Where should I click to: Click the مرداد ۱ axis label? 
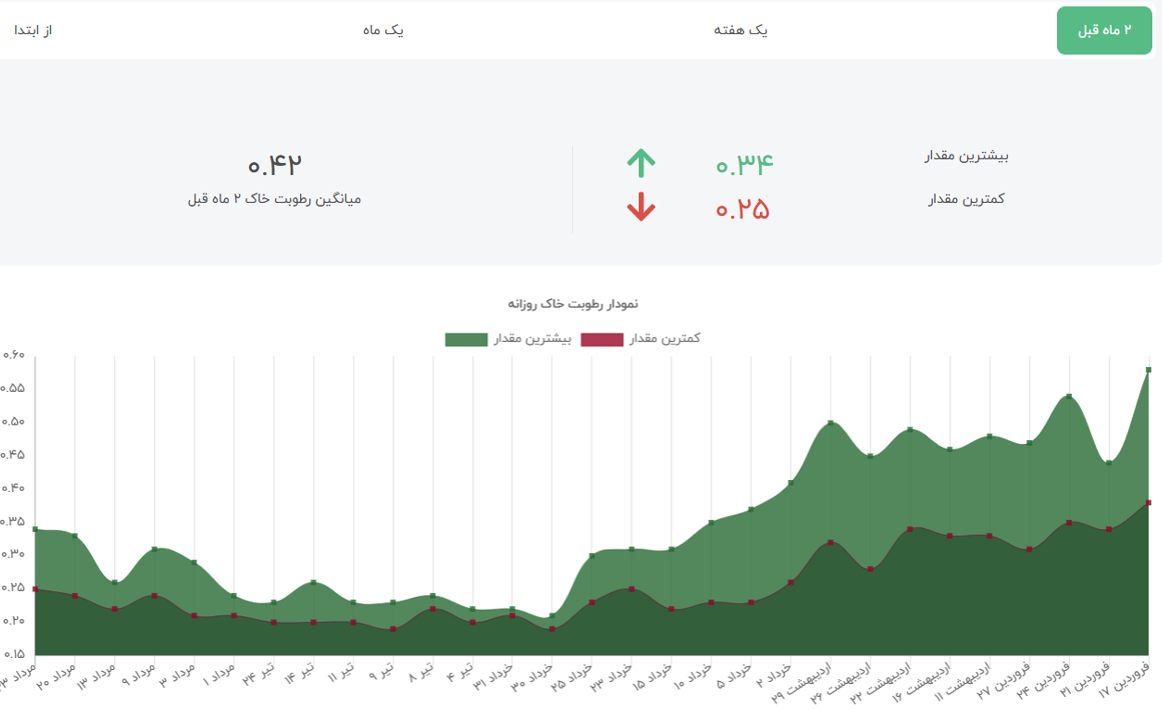click(x=219, y=674)
